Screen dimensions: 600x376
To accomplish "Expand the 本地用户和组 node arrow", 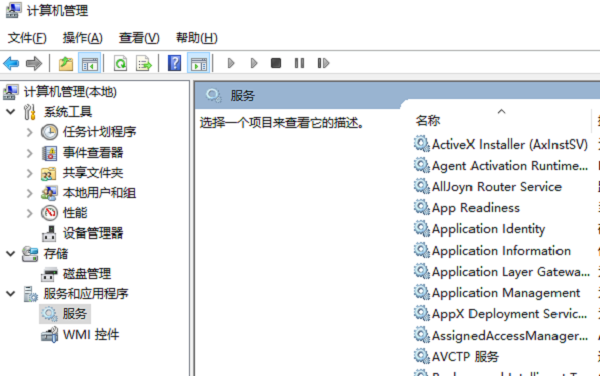I will tap(29, 193).
